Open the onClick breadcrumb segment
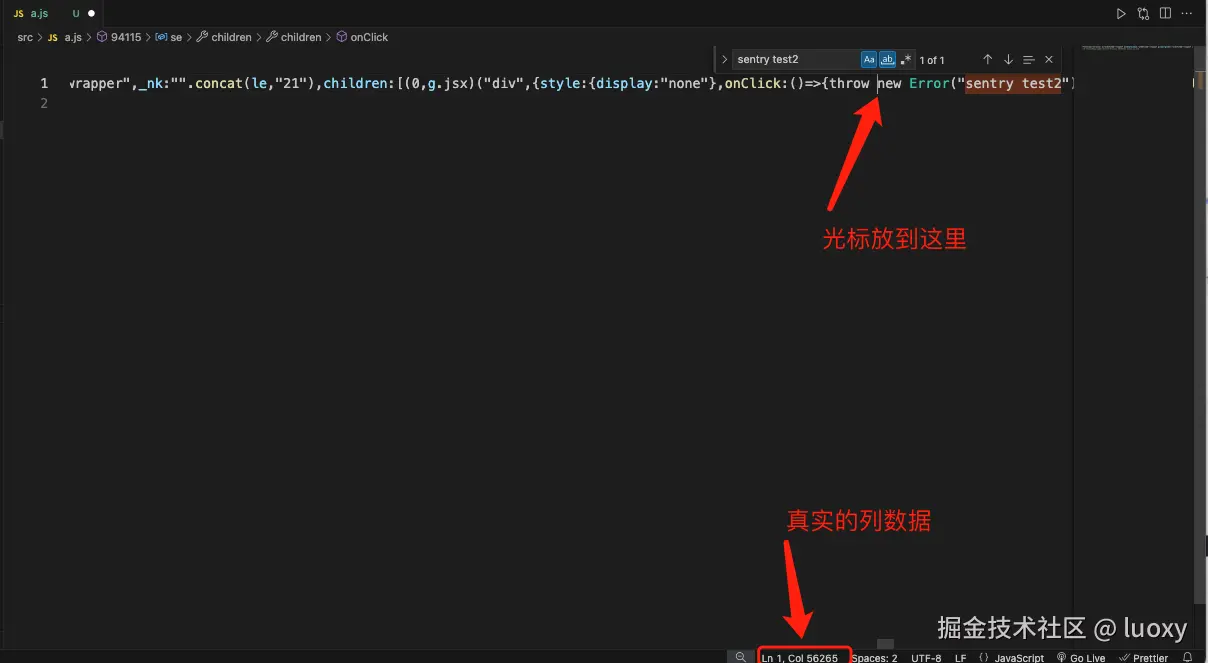The image size is (1208, 663). [x=362, y=37]
